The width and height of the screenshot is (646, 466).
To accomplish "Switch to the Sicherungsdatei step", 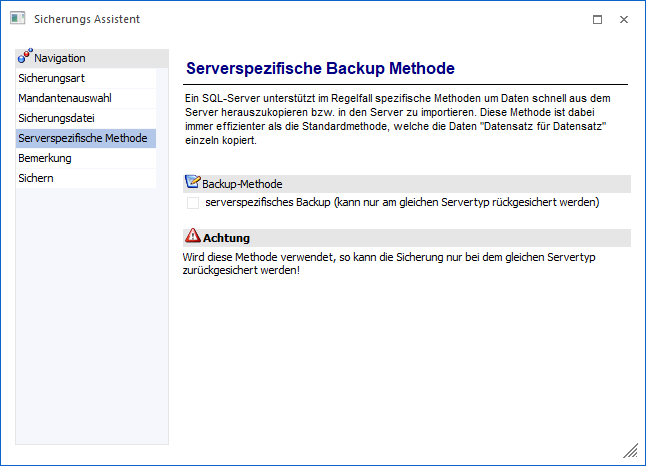I will tap(57, 118).
